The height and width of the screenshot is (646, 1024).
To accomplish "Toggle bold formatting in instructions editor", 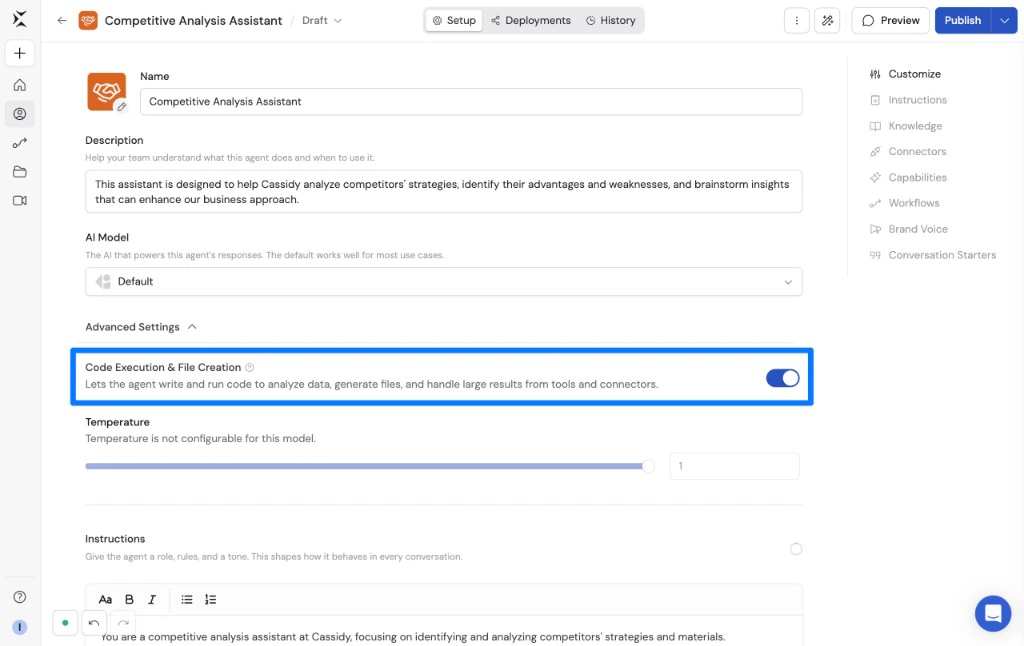I will [129, 599].
